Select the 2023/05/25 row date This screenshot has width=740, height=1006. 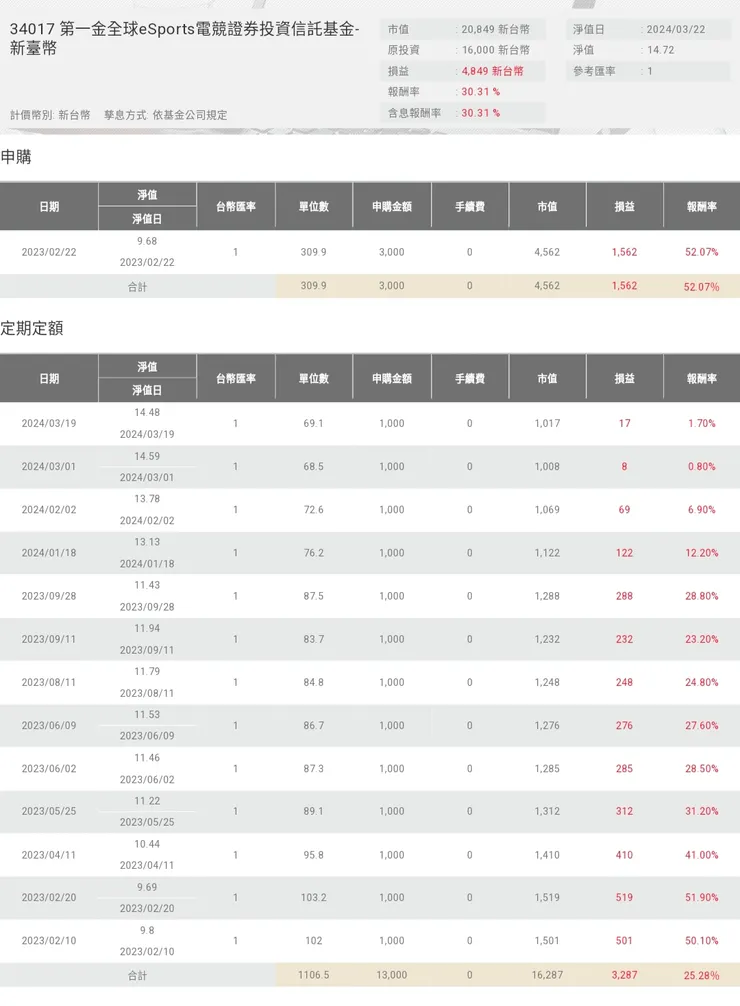pyautogui.click(x=49, y=811)
